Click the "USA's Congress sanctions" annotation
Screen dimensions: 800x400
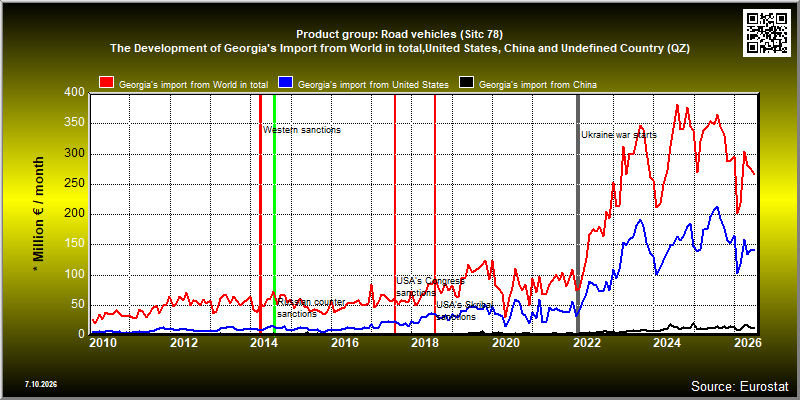click(431, 287)
